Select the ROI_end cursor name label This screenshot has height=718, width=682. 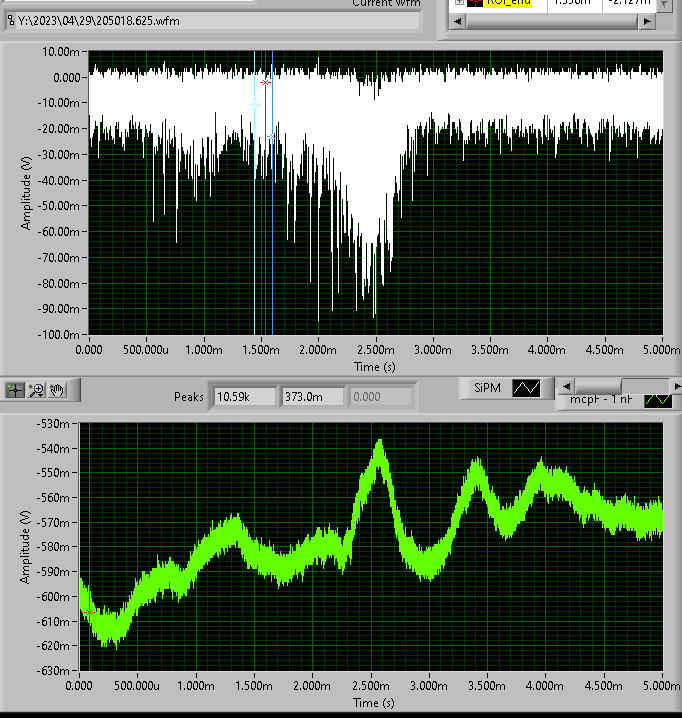[508, 2]
